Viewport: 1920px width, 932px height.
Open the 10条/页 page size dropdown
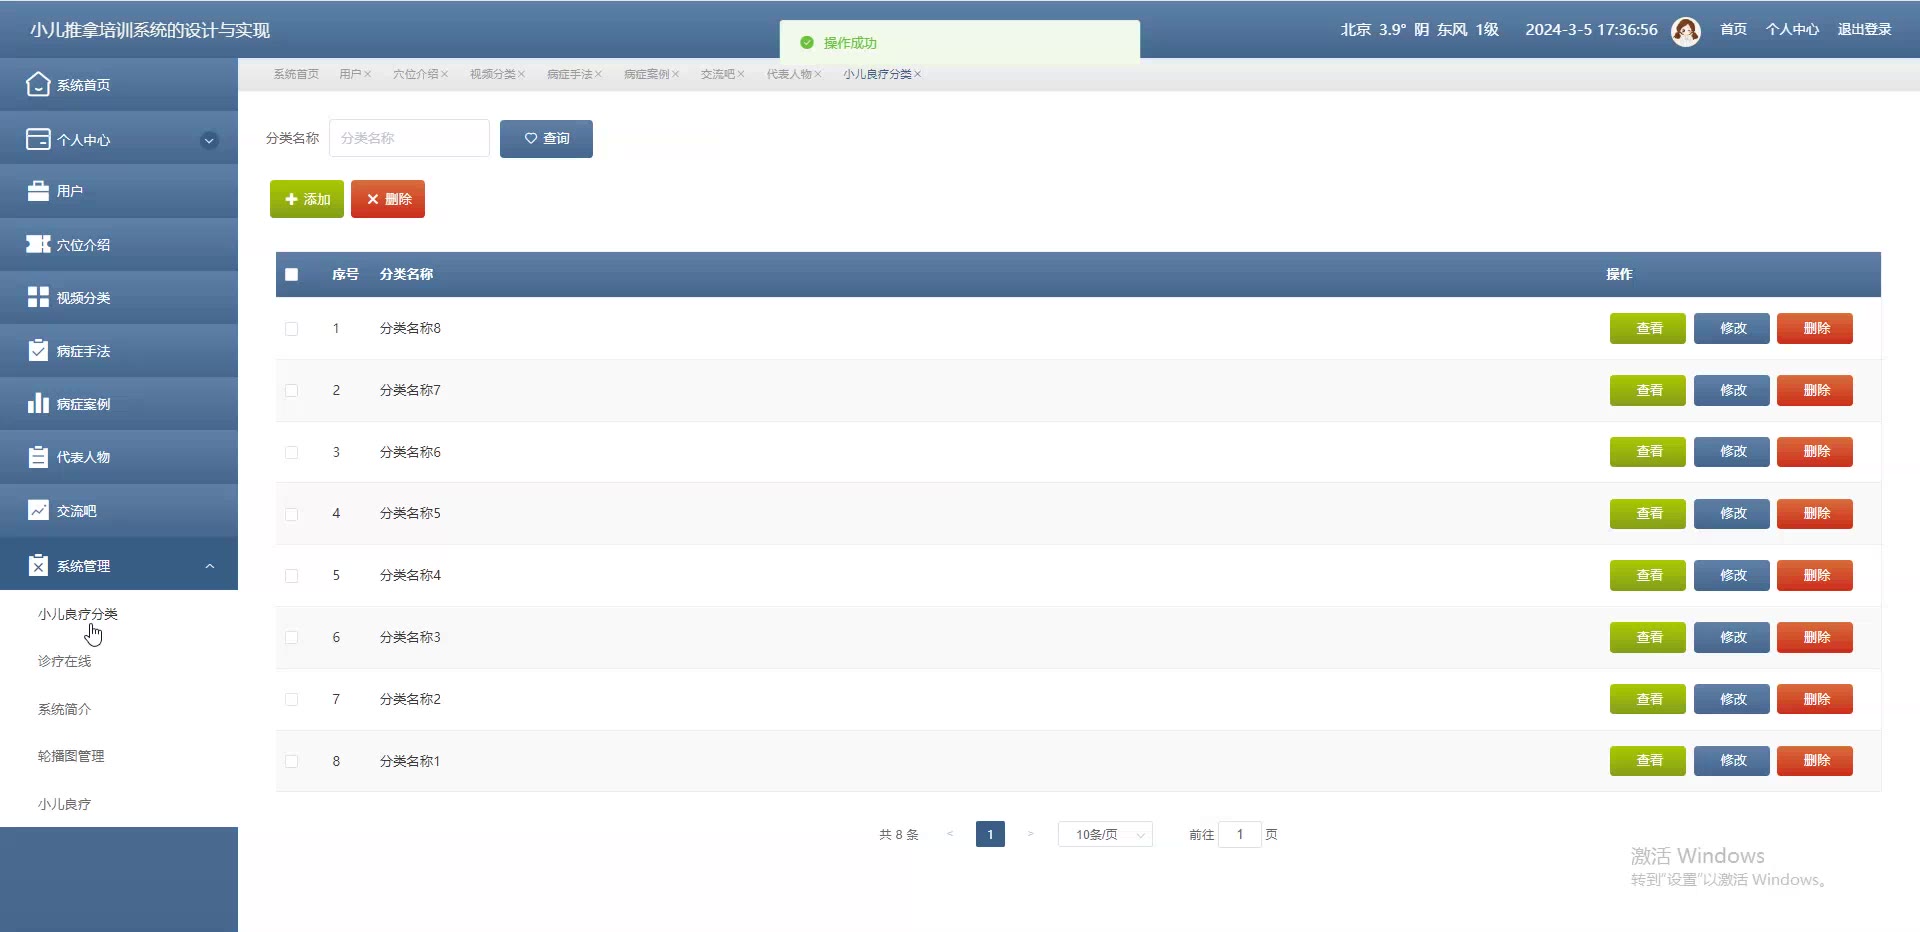pos(1105,834)
